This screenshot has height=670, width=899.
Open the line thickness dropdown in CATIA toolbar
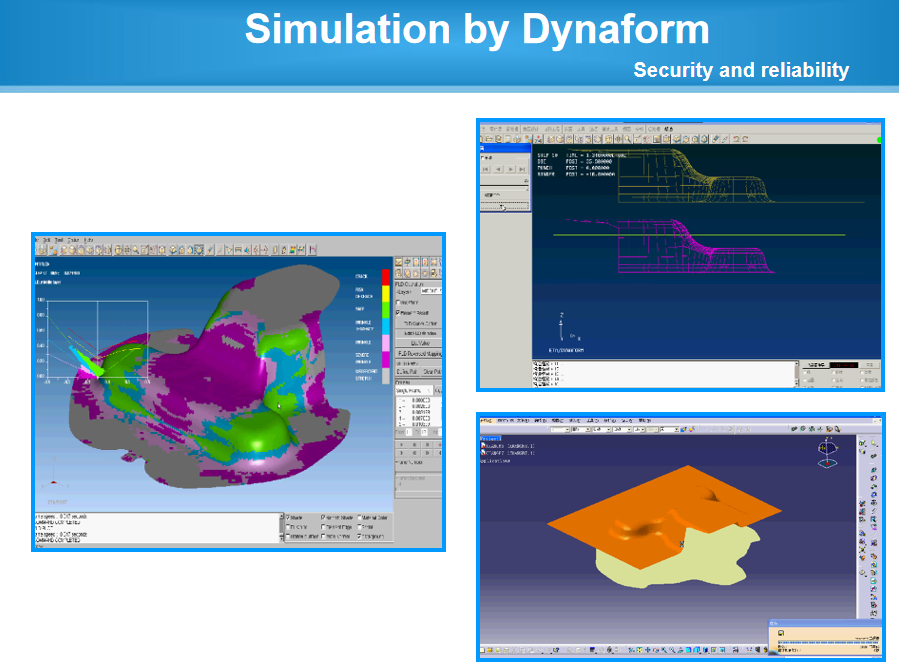coord(601,429)
